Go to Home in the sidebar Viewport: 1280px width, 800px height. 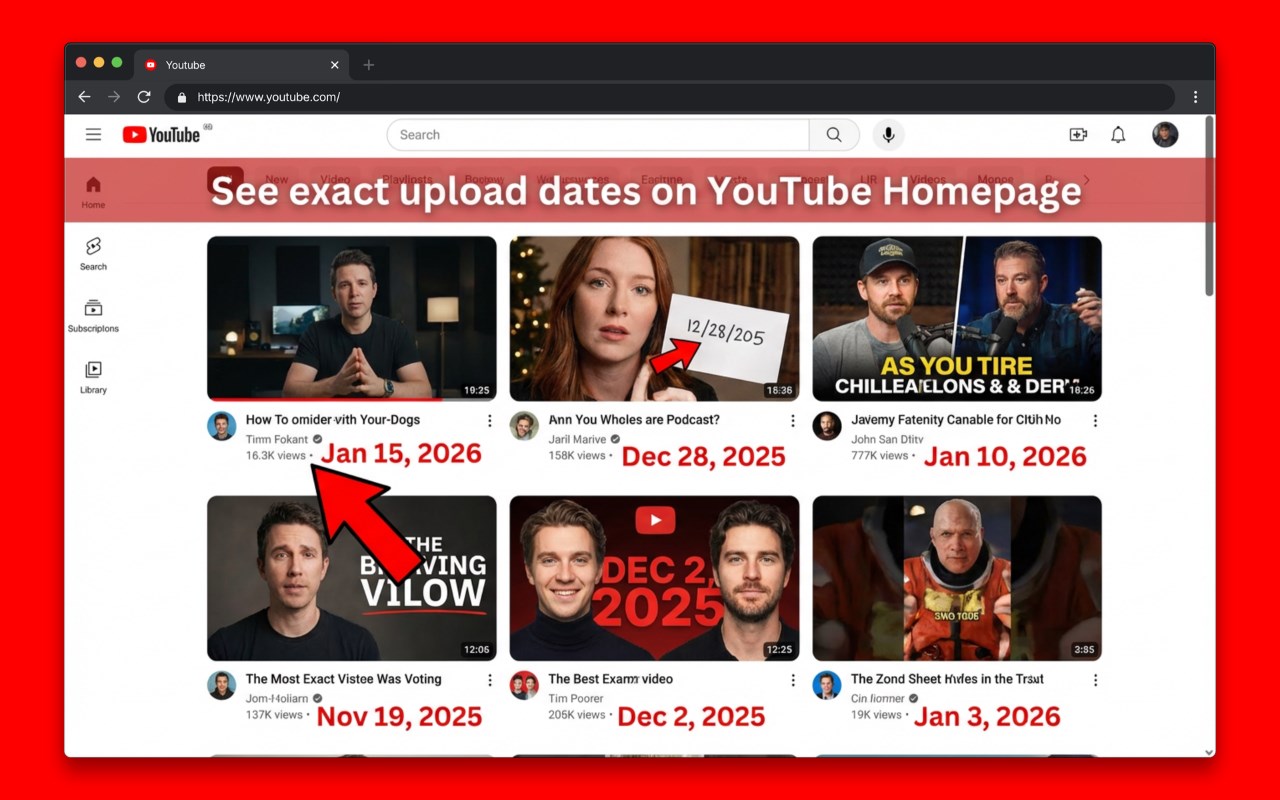(x=93, y=192)
